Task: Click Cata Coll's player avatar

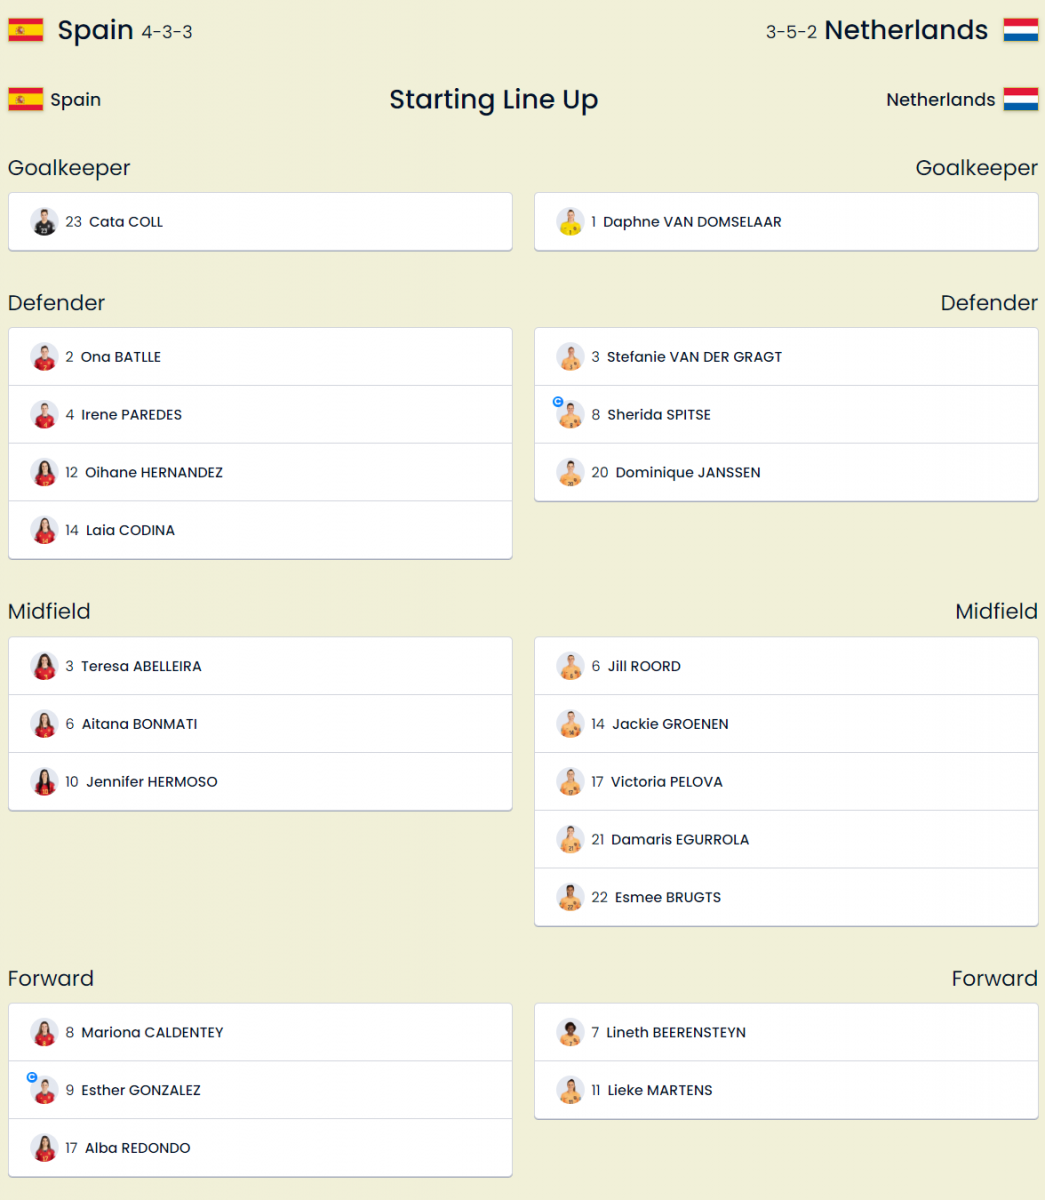Action: [x=44, y=222]
